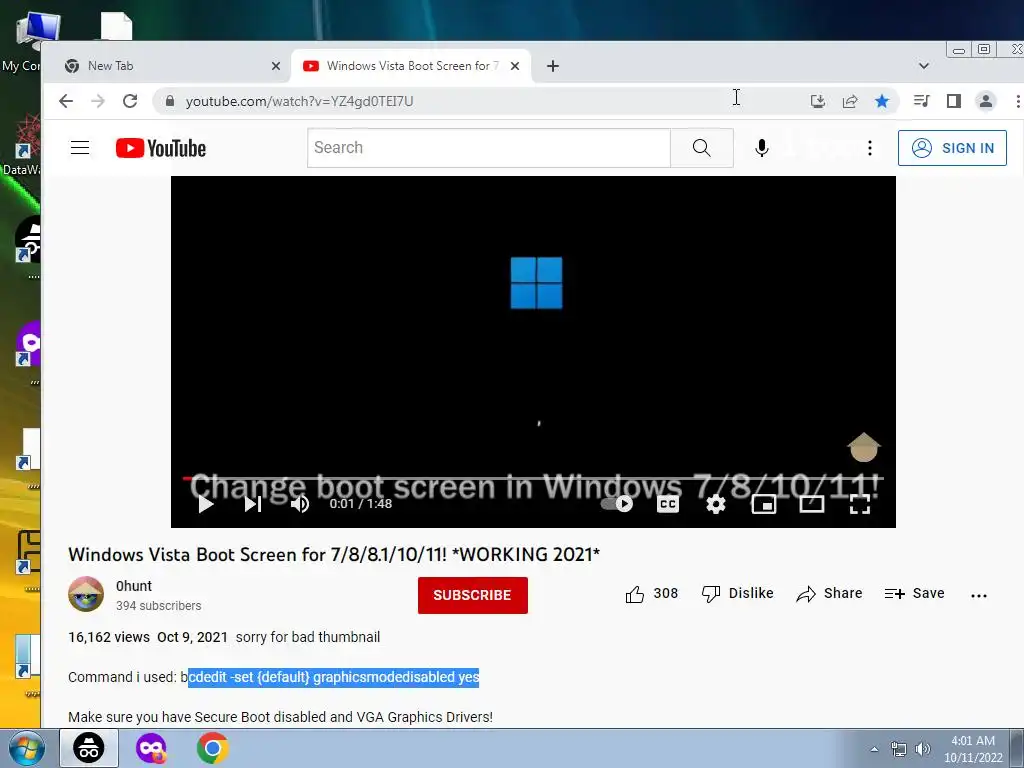
Task: Open Chrome's three-dot menu
Action: [1017, 101]
